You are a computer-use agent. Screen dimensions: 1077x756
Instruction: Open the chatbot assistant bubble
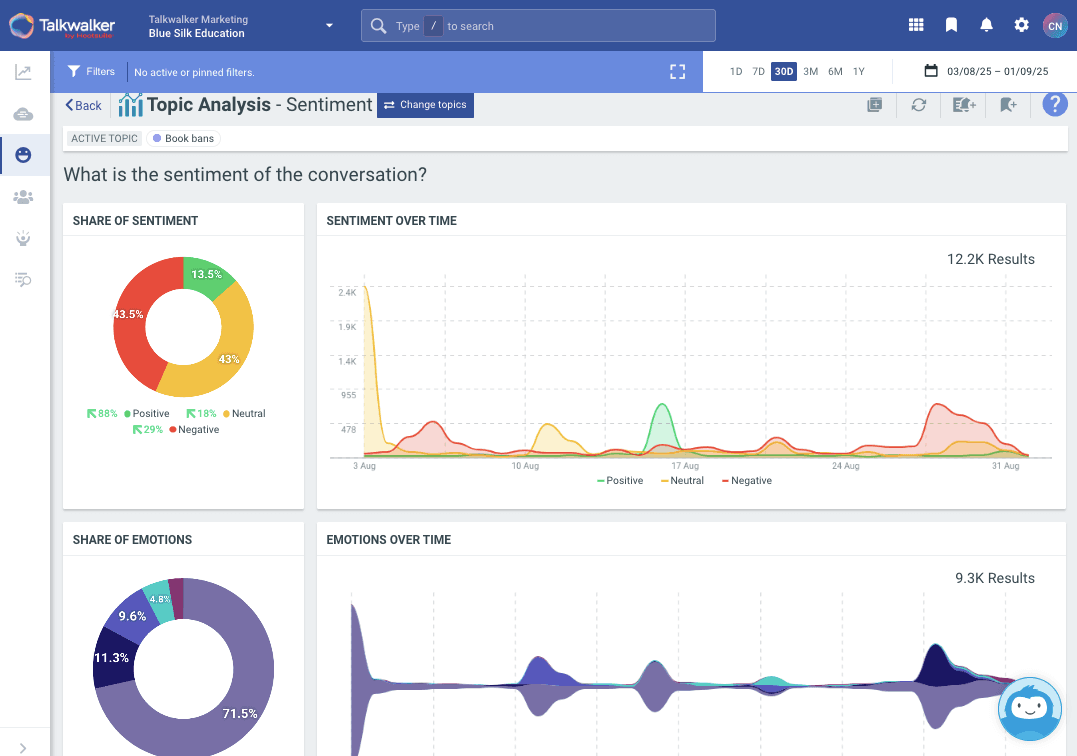1029,708
